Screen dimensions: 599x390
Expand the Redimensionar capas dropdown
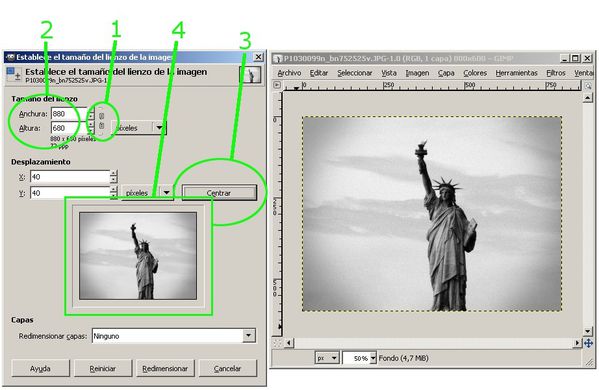[x=249, y=336]
